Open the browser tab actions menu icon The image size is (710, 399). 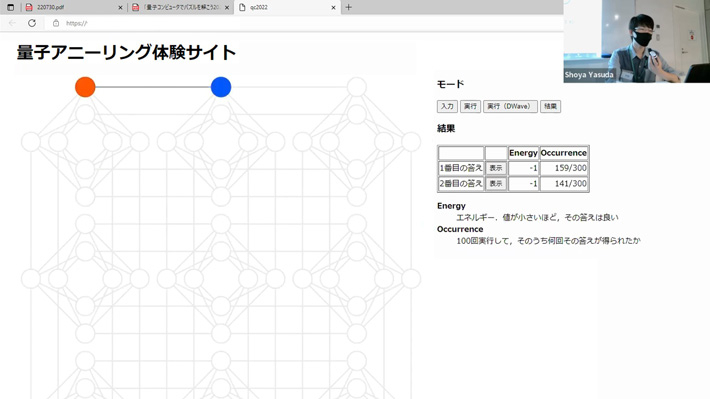10,7
